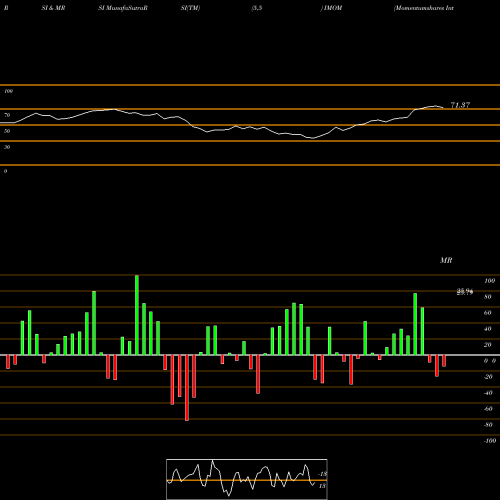Click the 70 level label on RSI axis
This screenshot has width=500, height=500.
coord(7,115)
